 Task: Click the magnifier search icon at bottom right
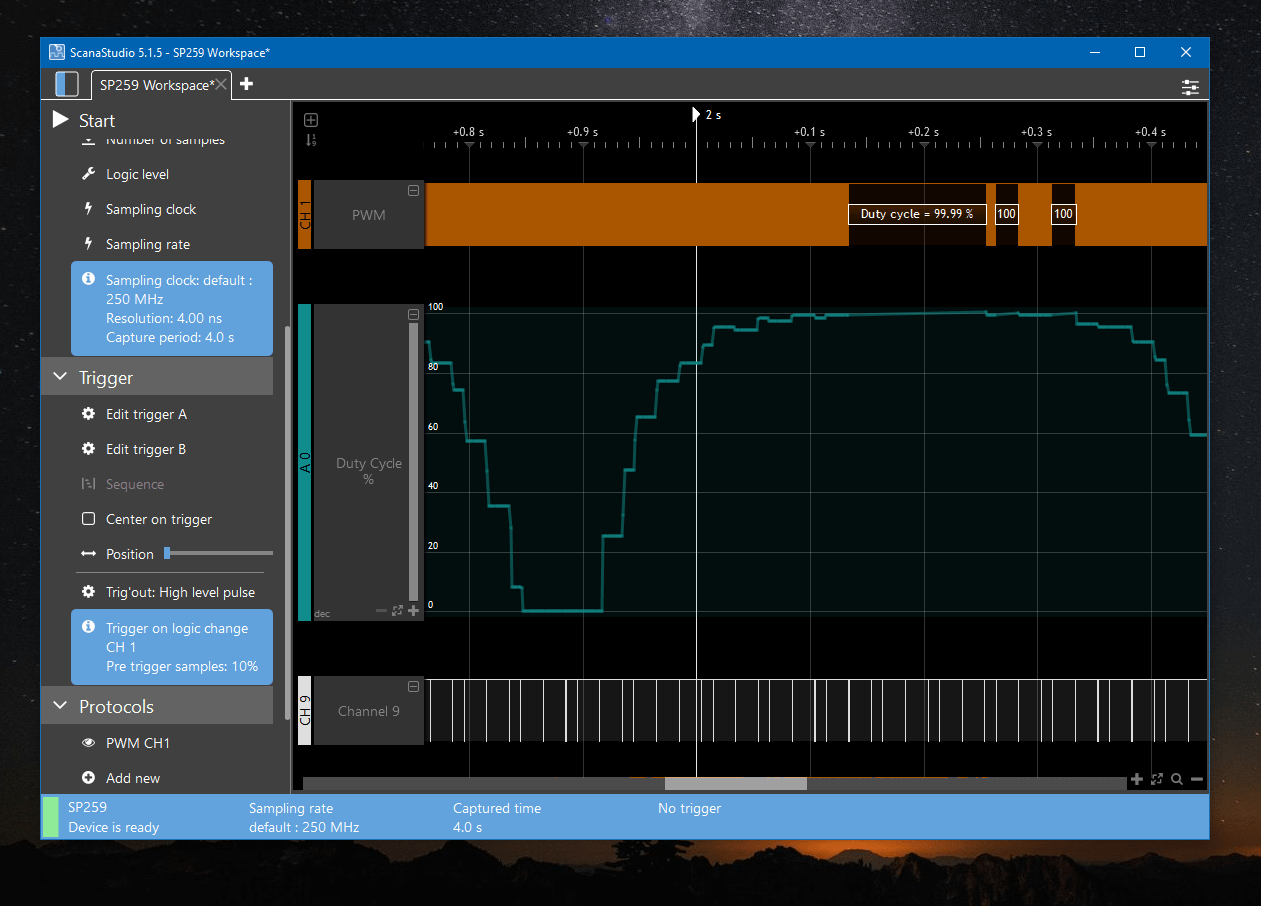(1177, 779)
